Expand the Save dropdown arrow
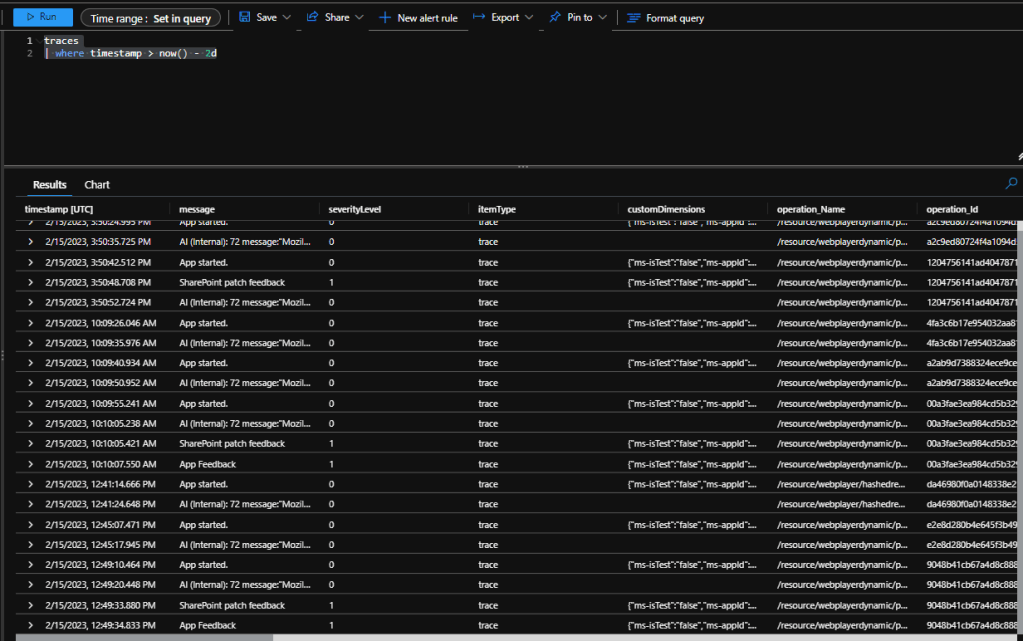The width and height of the screenshot is (1023, 641). click(287, 18)
